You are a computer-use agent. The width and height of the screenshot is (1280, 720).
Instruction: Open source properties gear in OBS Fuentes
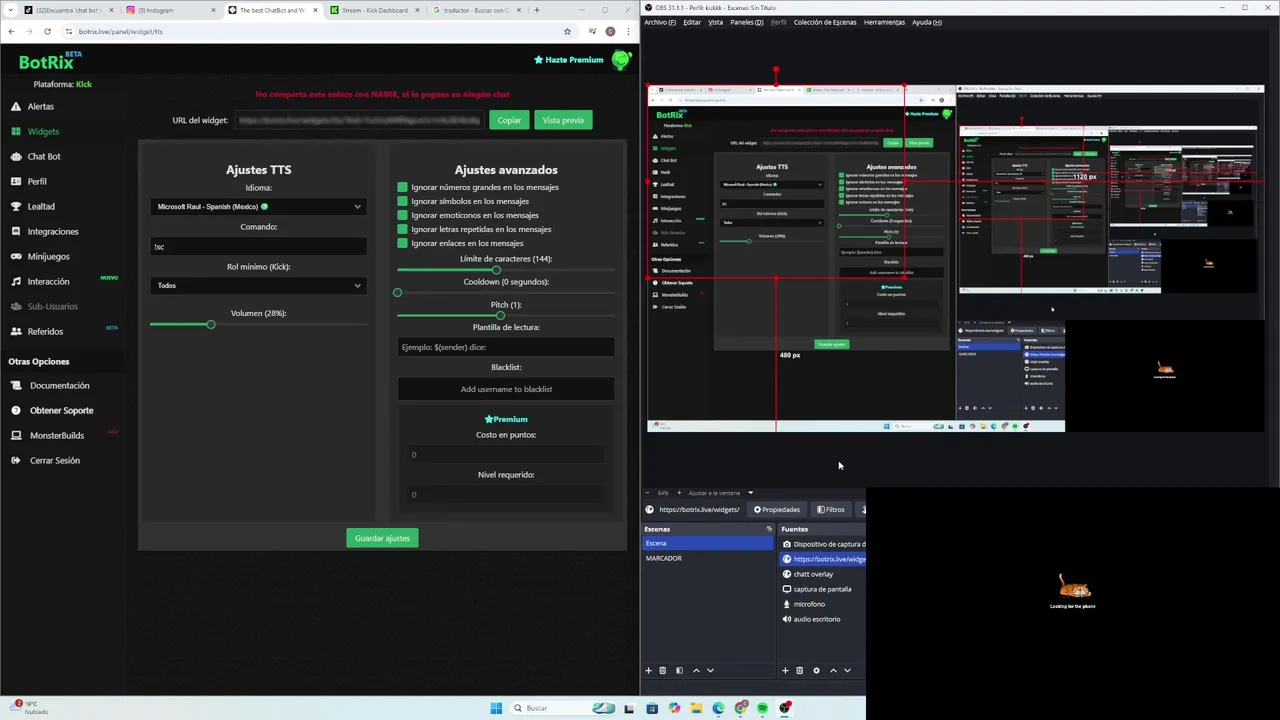[x=816, y=670]
